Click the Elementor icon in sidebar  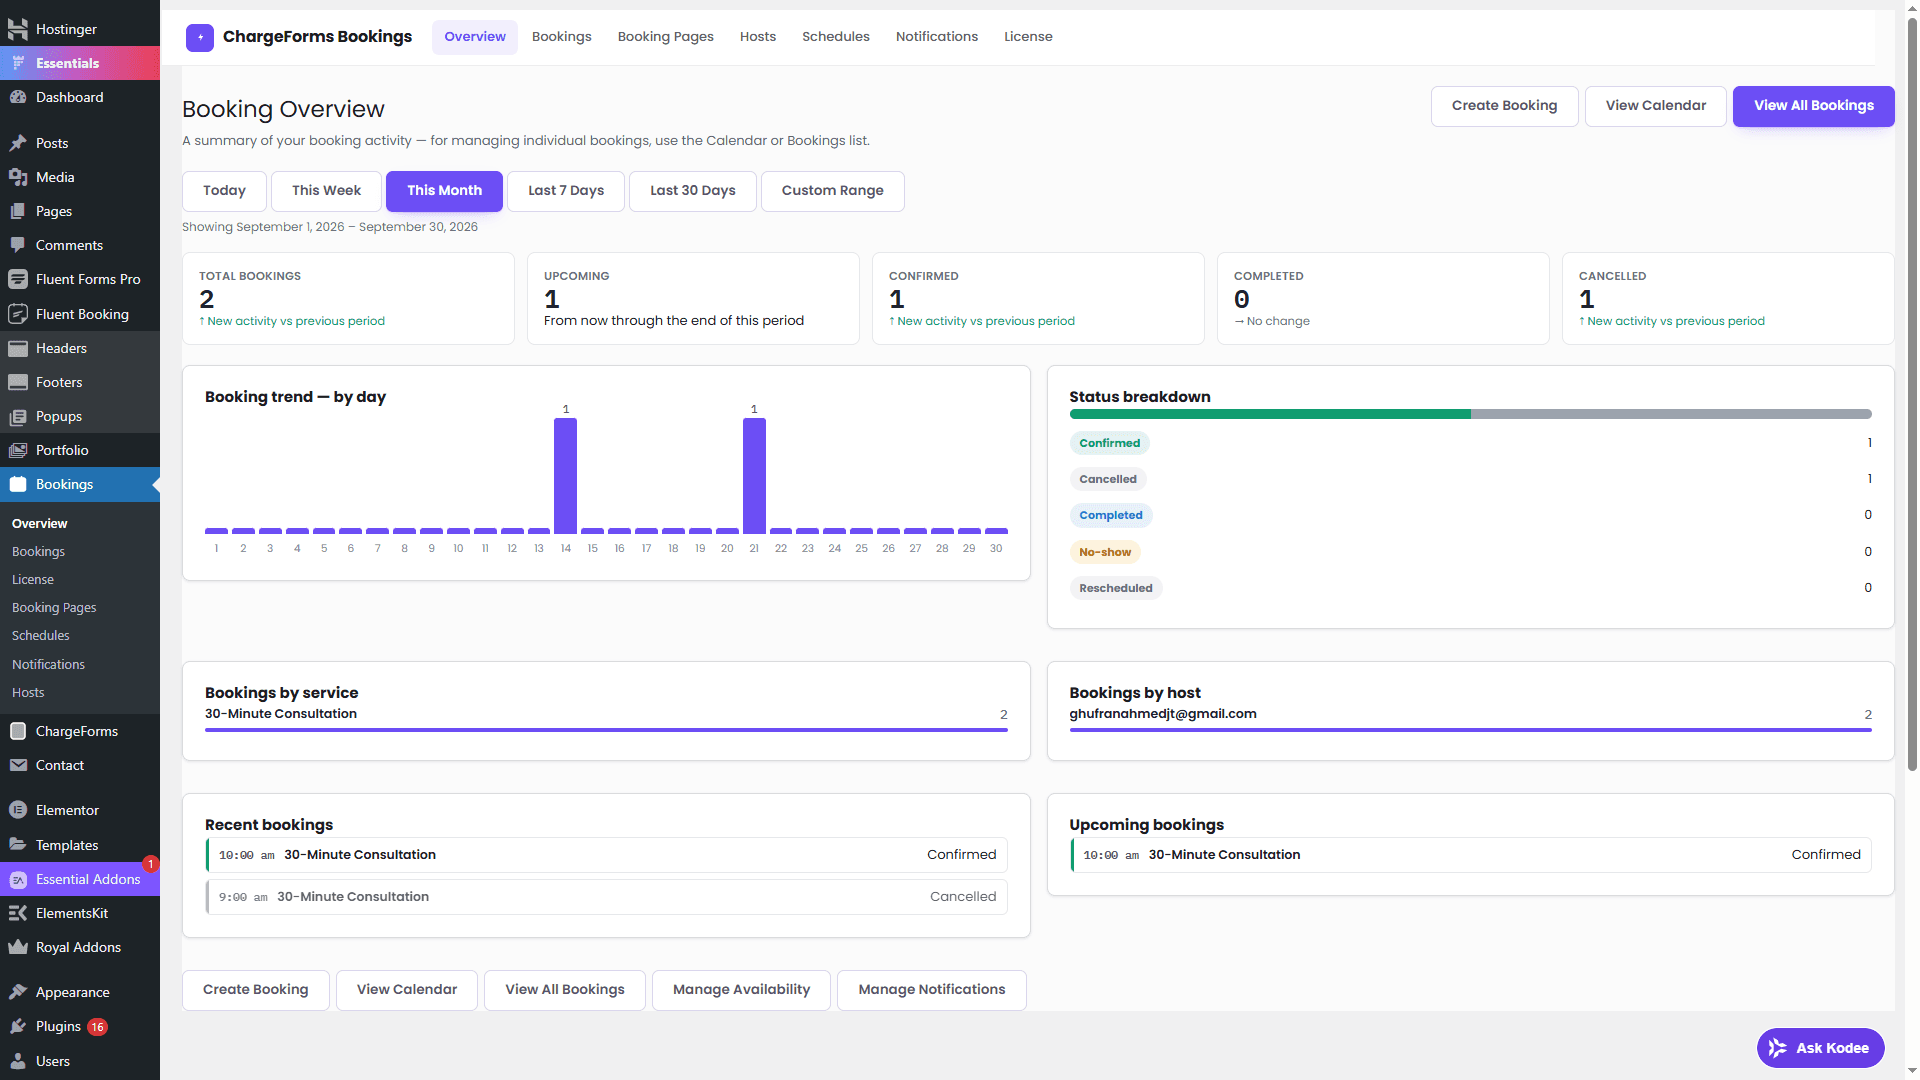pyautogui.click(x=18, y=810)
